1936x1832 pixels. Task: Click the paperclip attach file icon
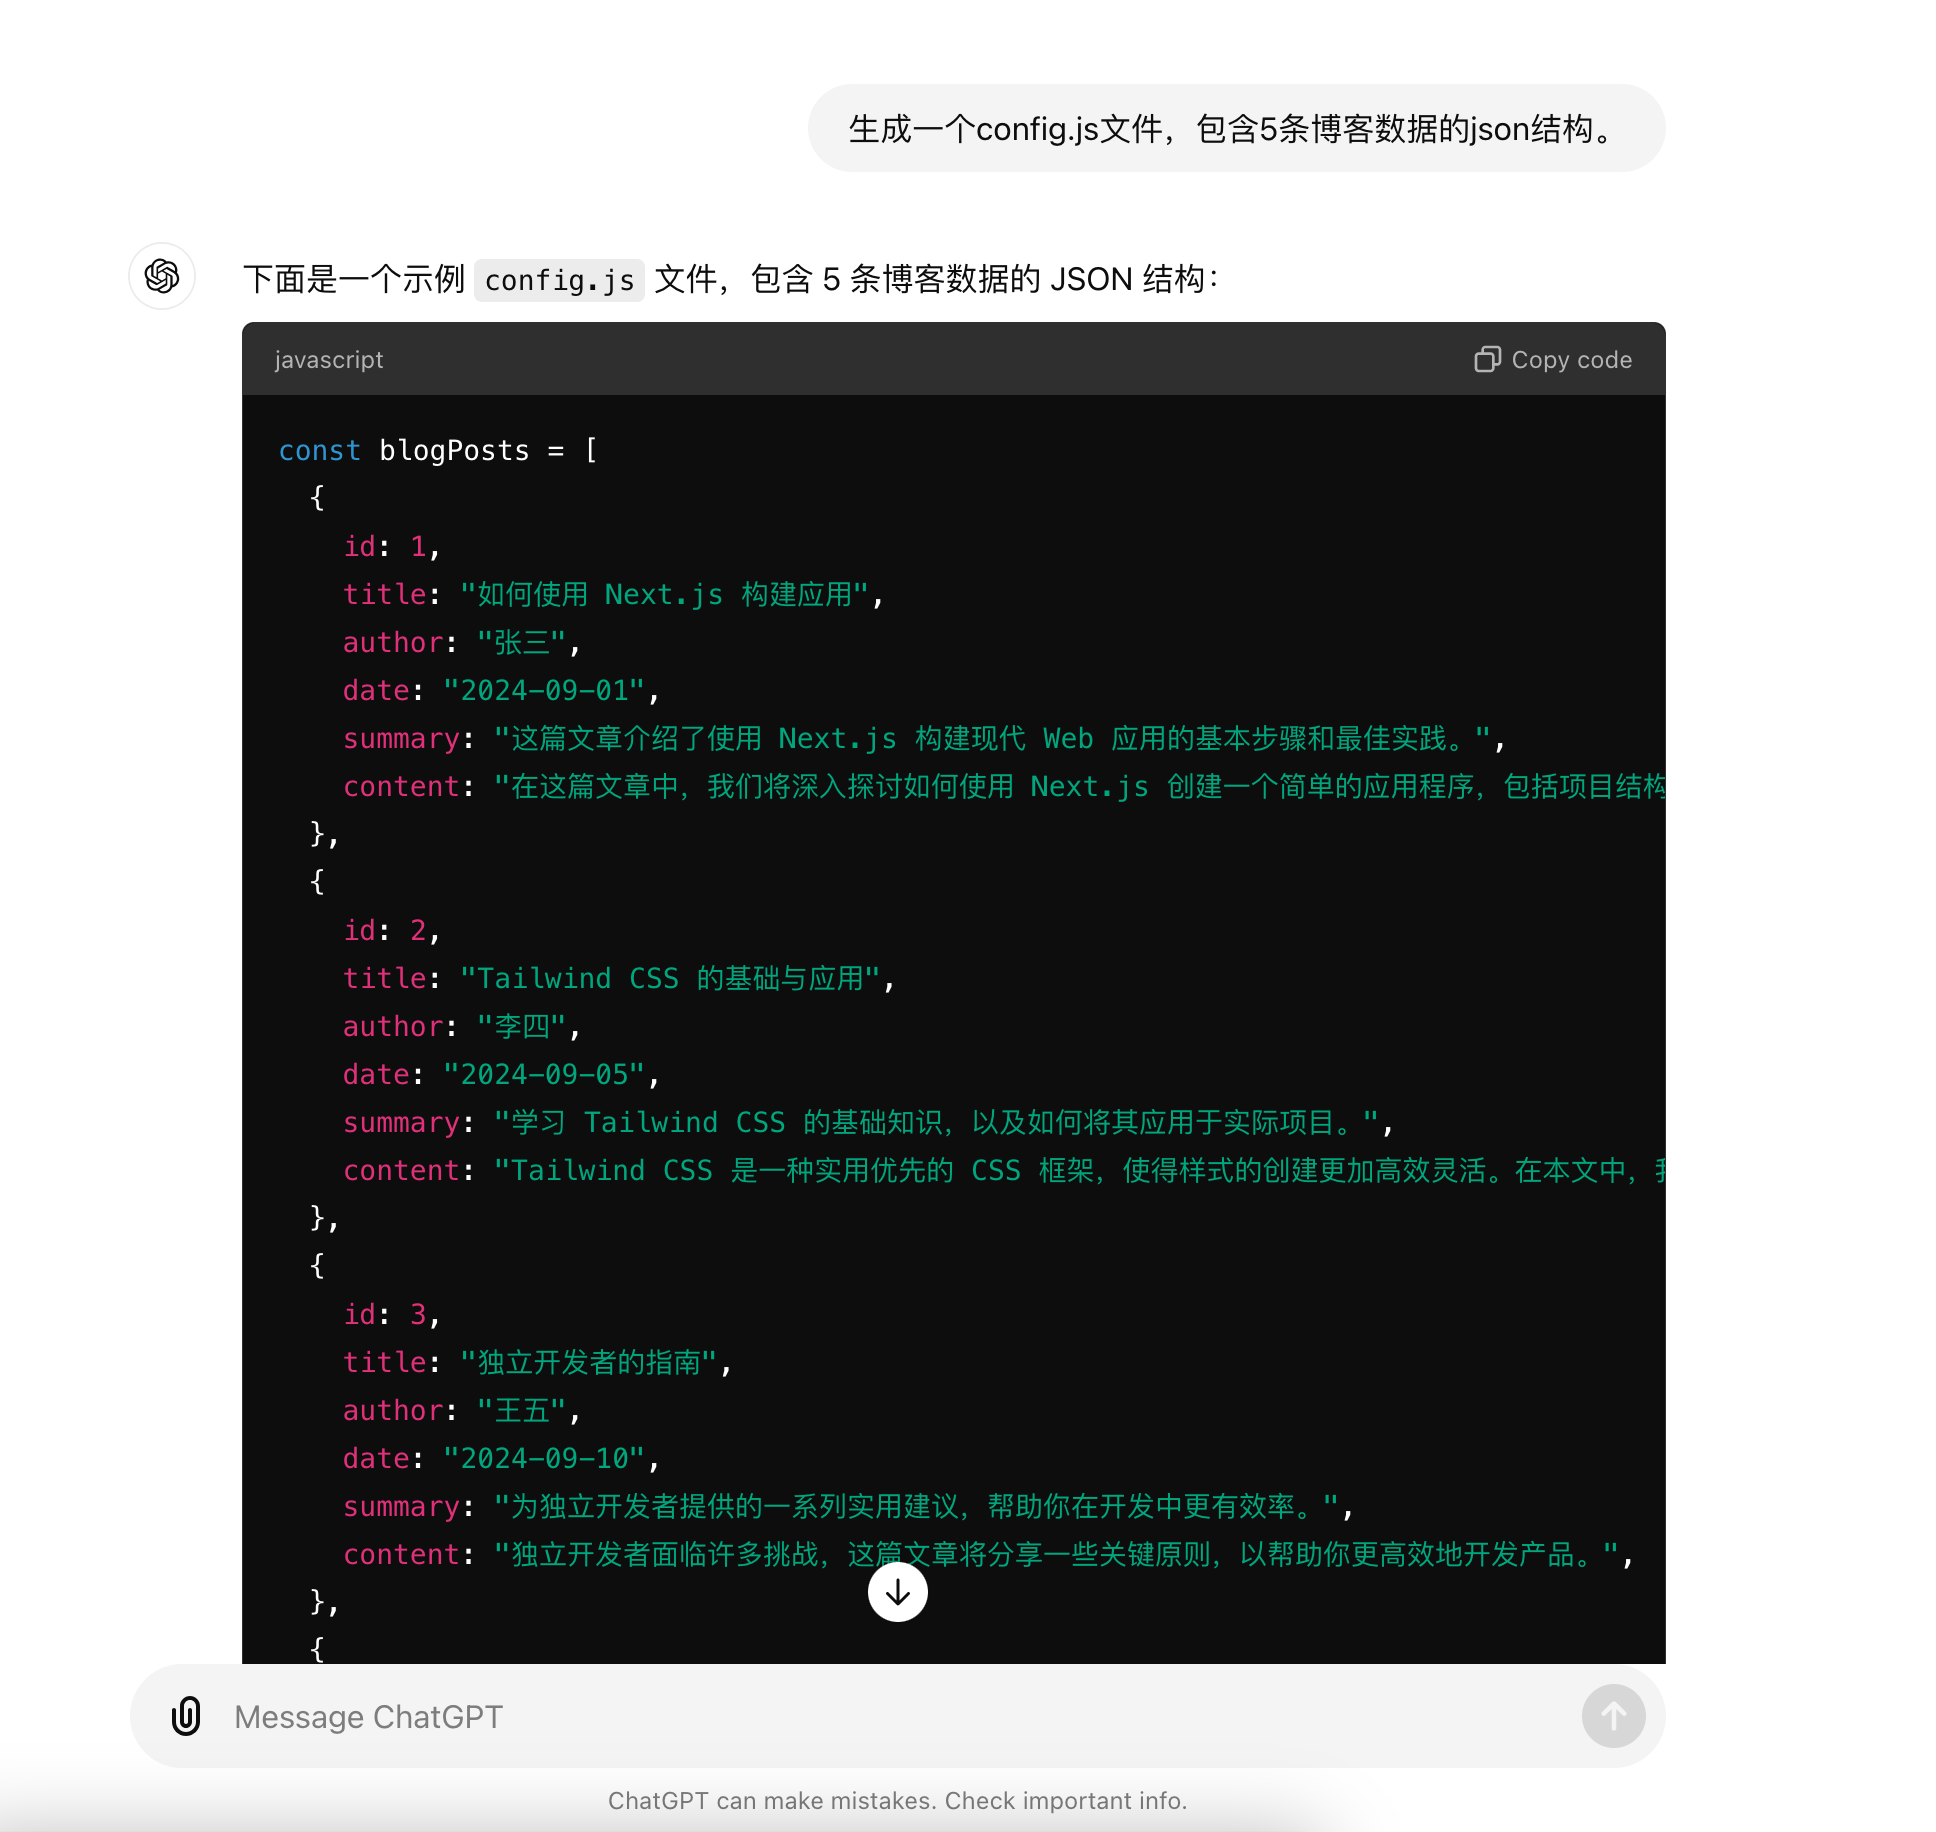(x=187, y=1716)
